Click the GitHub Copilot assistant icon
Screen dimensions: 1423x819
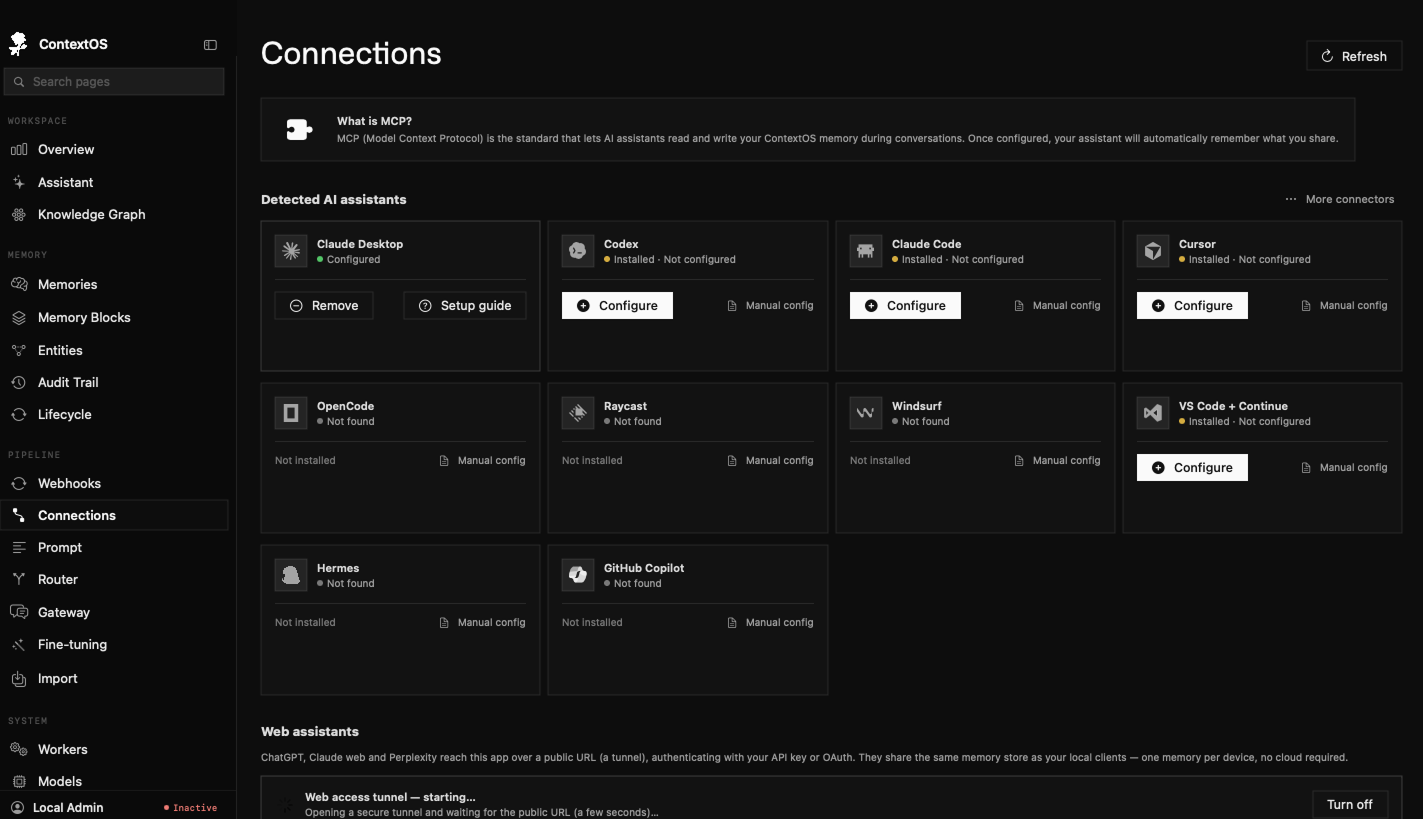[x=578, y=575]
